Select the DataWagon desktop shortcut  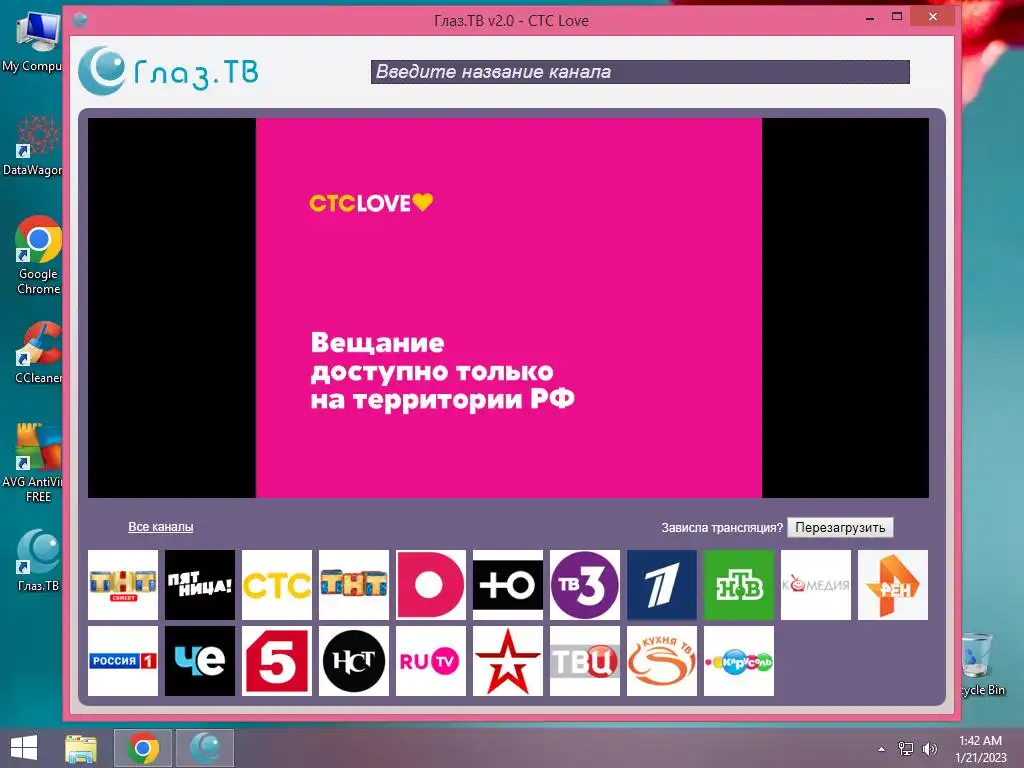tap(33, 145)
